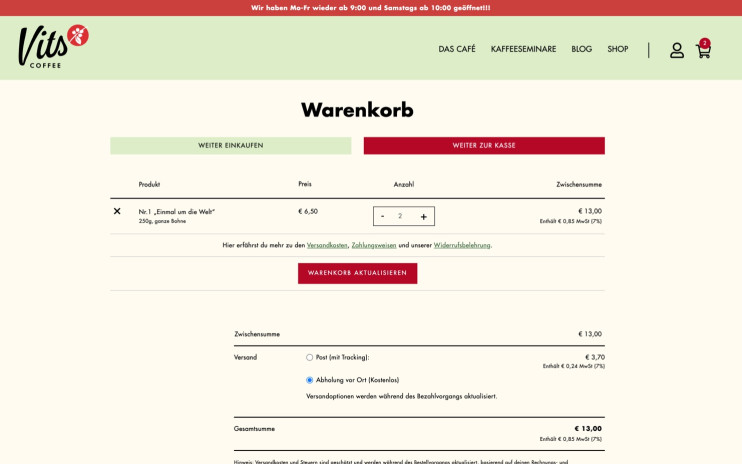The width and height of the screenshot is (742, 464).
Task: Select Abholung vor Ort shipping option
Action: [310, 380]
